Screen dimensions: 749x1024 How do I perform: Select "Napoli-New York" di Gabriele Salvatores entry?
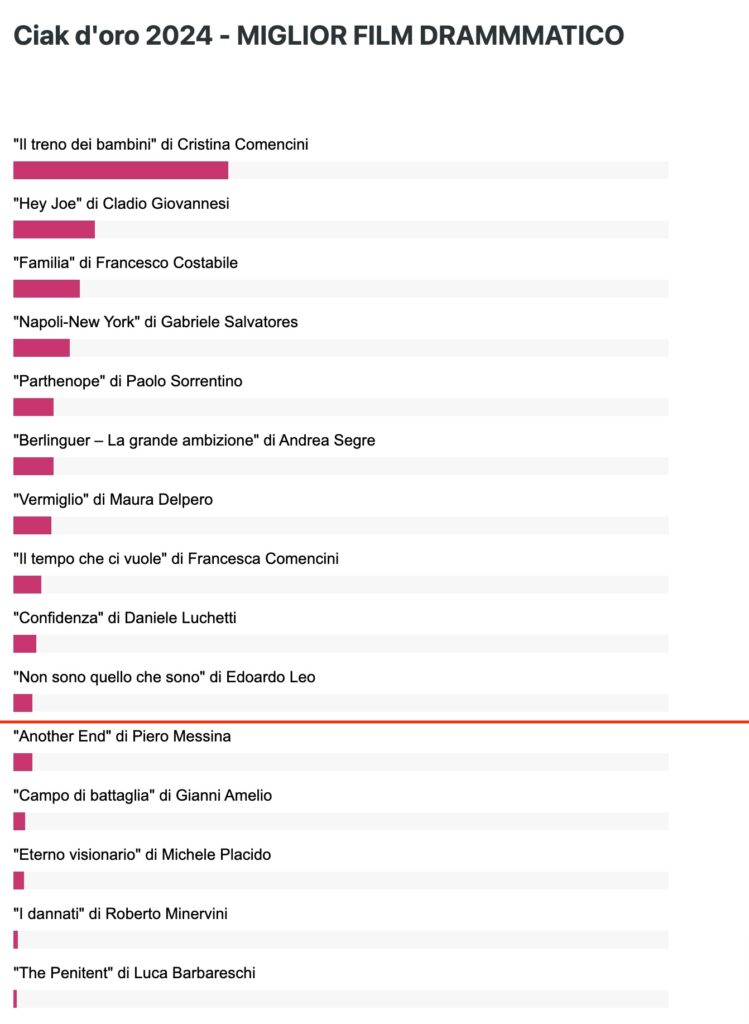(155, 322)
